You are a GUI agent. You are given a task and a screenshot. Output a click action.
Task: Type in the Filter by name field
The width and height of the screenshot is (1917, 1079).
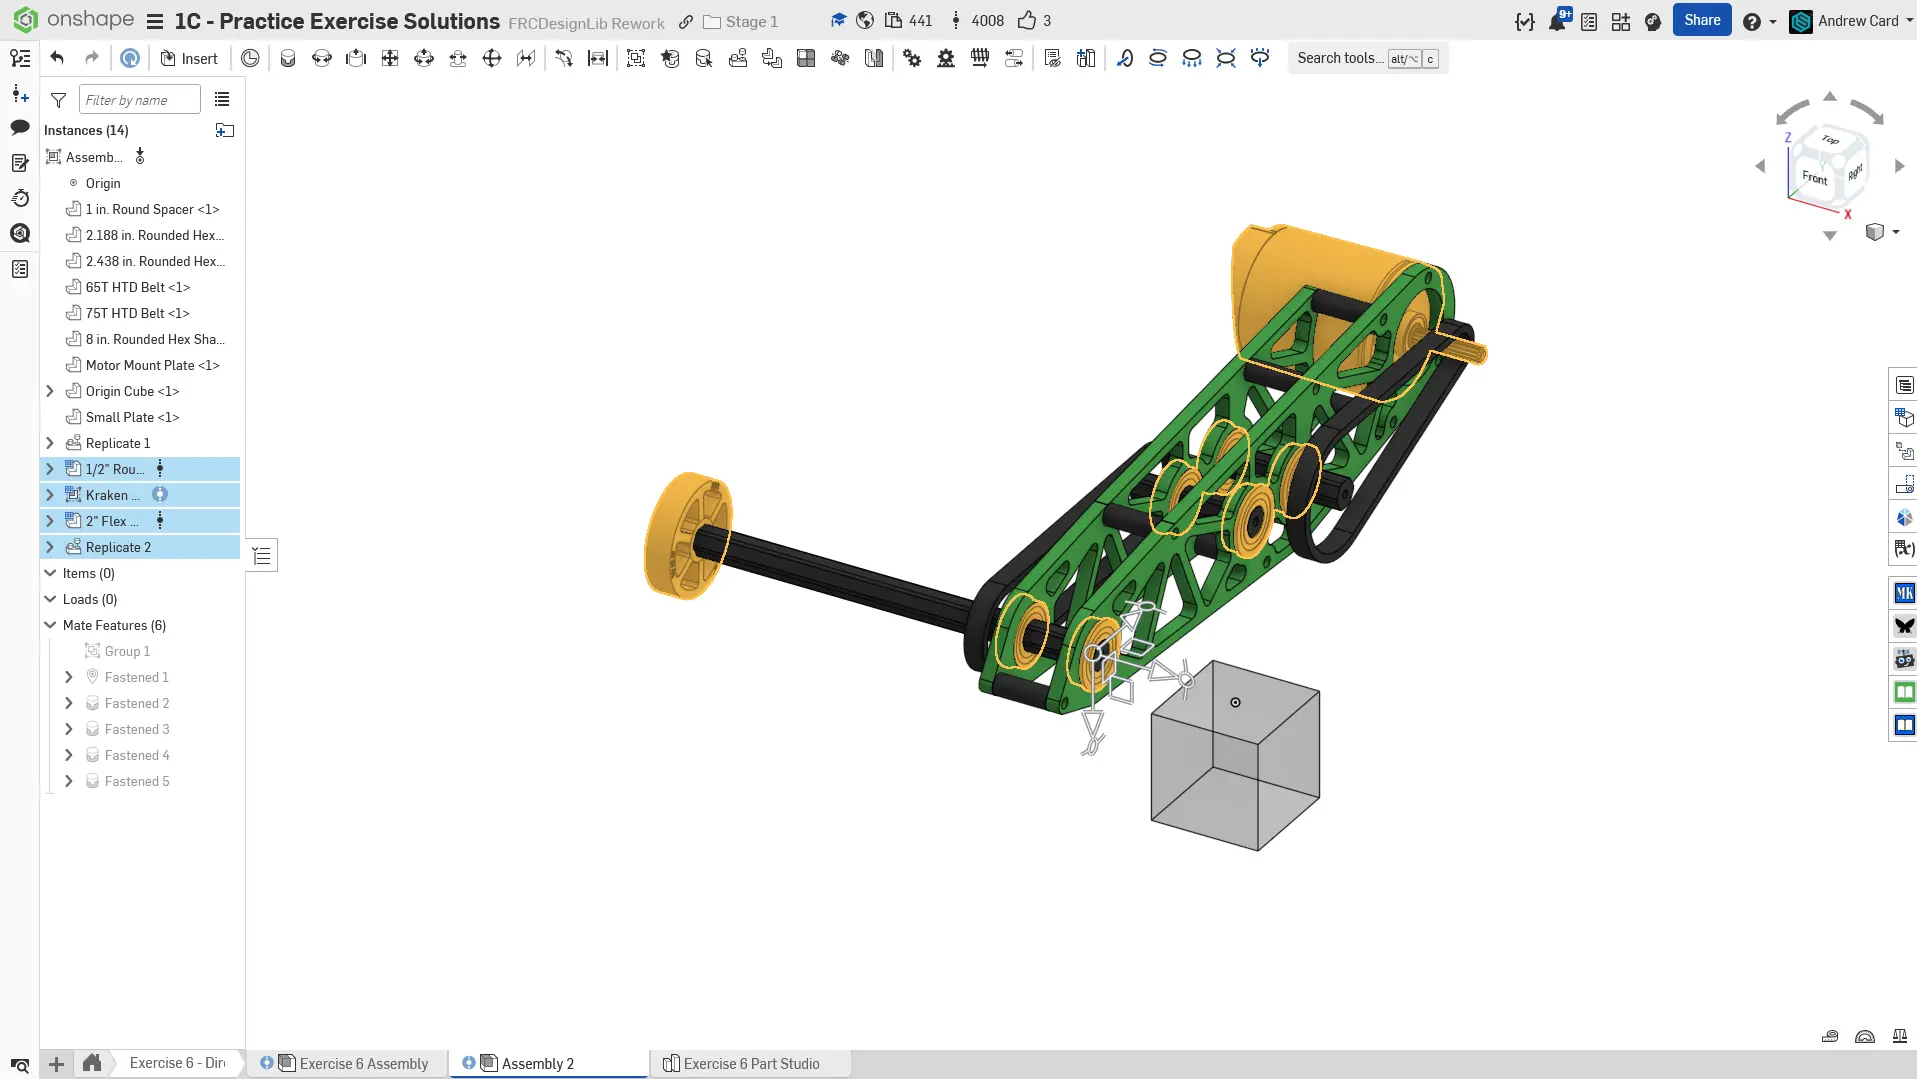(x=139, y=100)
